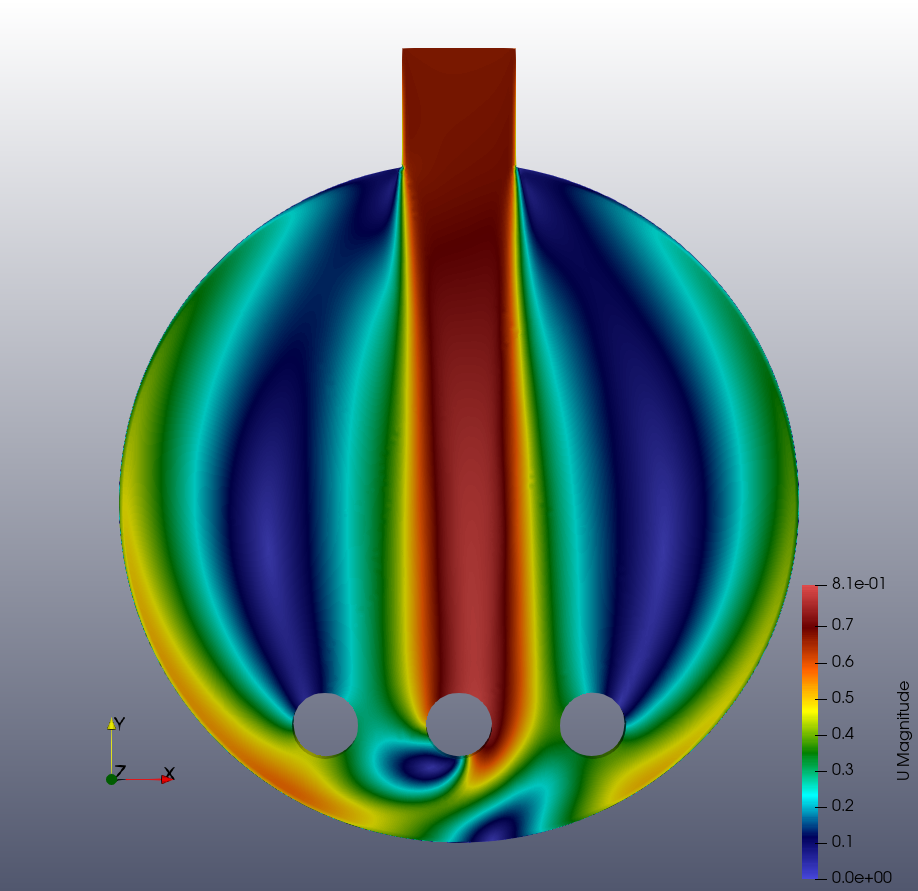Select the "U Magnitude" legend title
The height and width of the screenshot is (891, 918).
point(903,731)
